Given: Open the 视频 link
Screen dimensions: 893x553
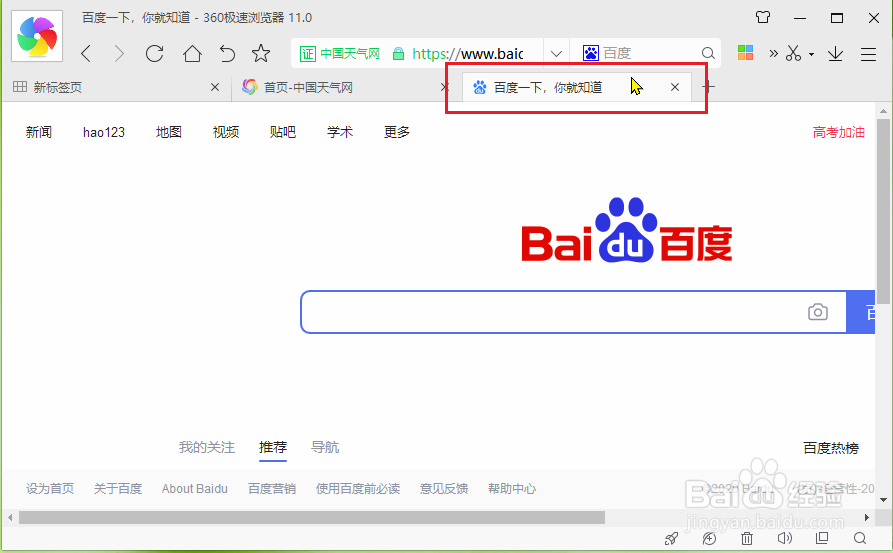Looking at the screenshot, I should click(226, 132).
